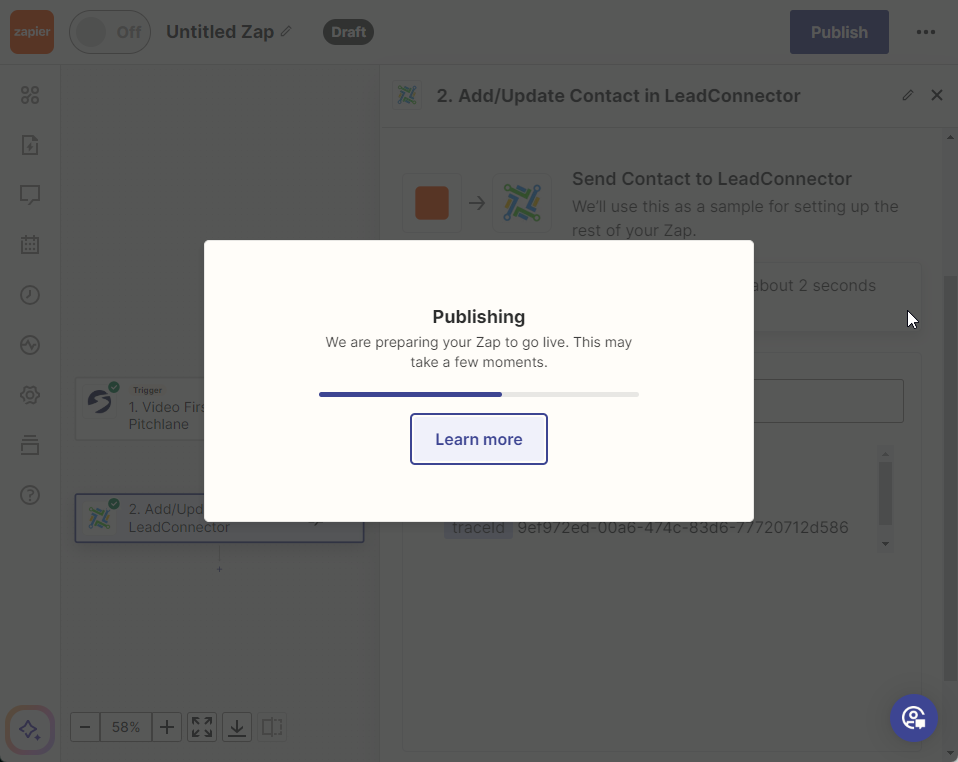Click the traceId field label
Viewport: 958px width, 762px height.
pos(478,527)
